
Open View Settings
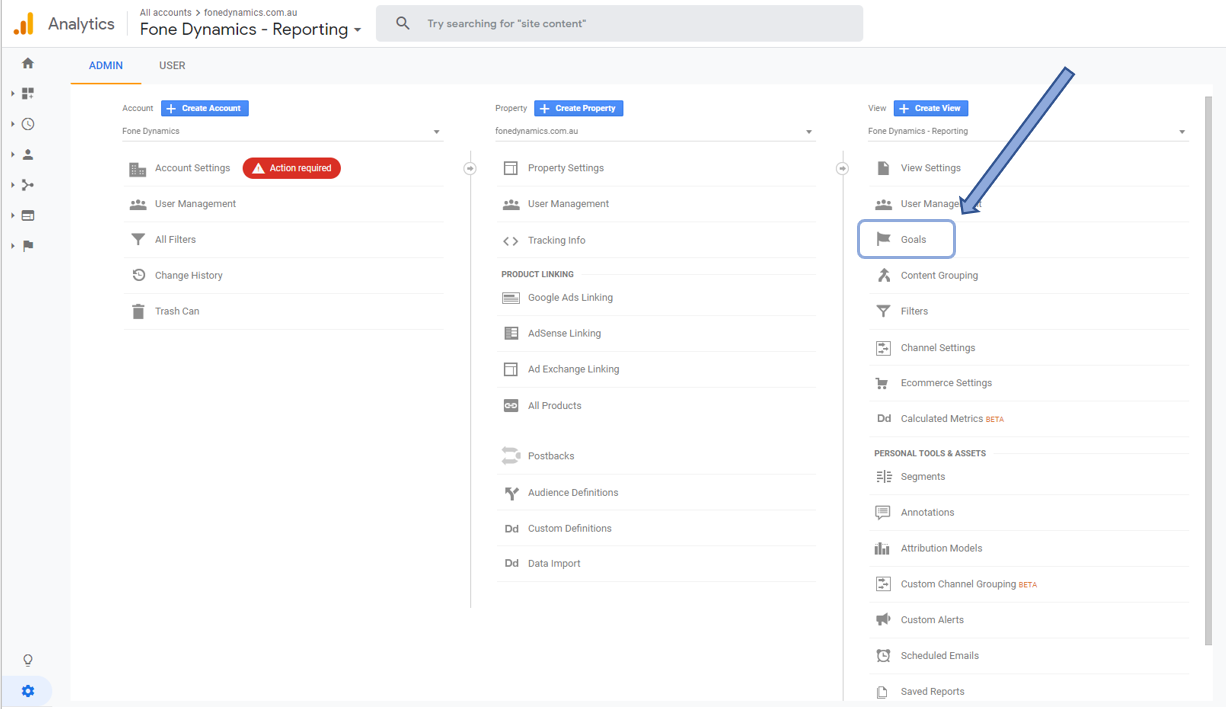931,168
